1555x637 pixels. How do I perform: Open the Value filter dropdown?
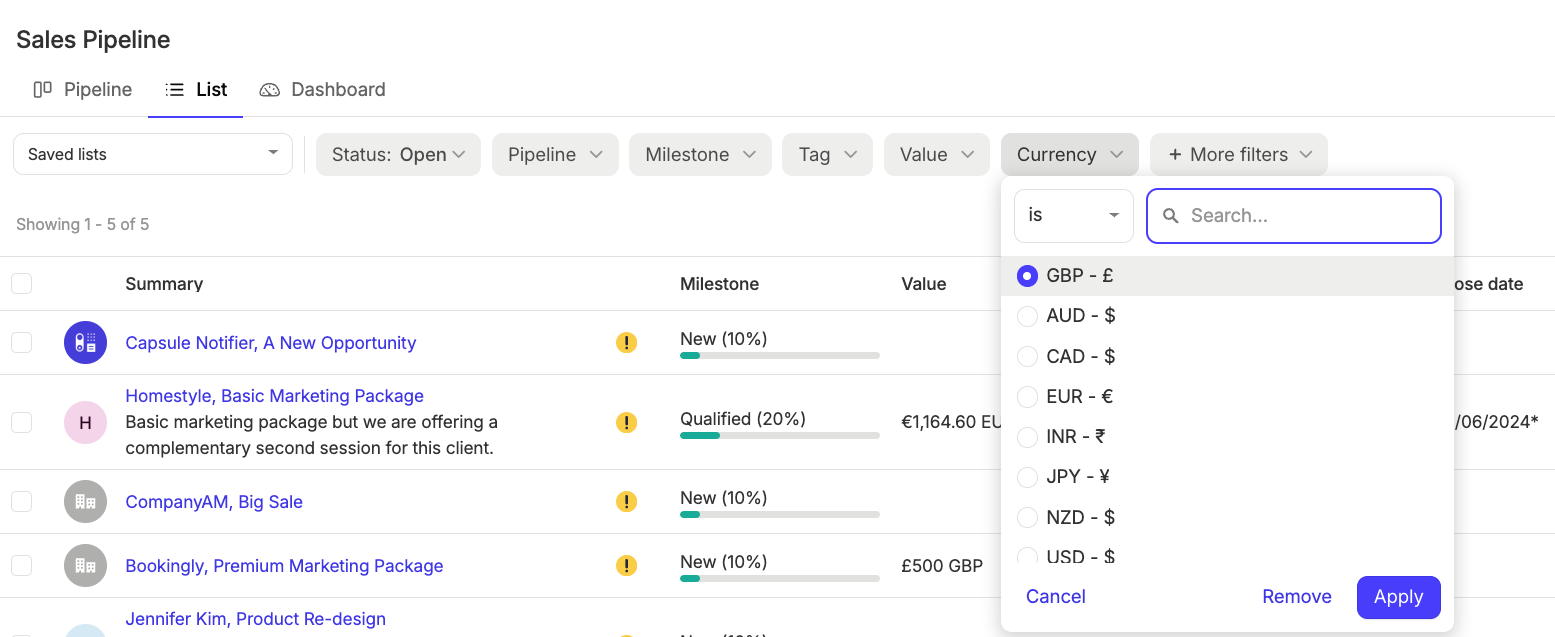(x=937, y=155)
